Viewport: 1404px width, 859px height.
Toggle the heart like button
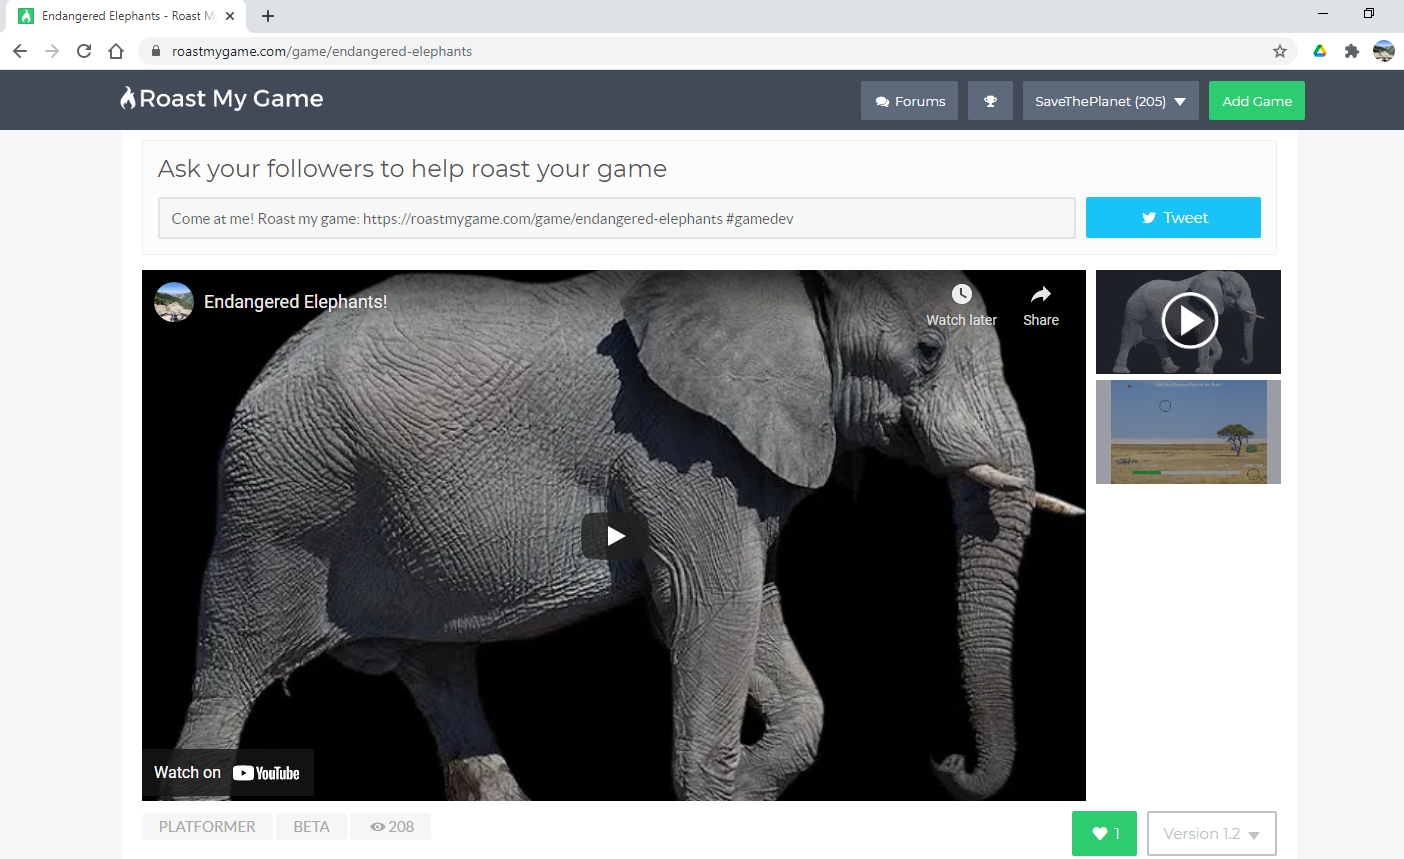[1104, 833]
